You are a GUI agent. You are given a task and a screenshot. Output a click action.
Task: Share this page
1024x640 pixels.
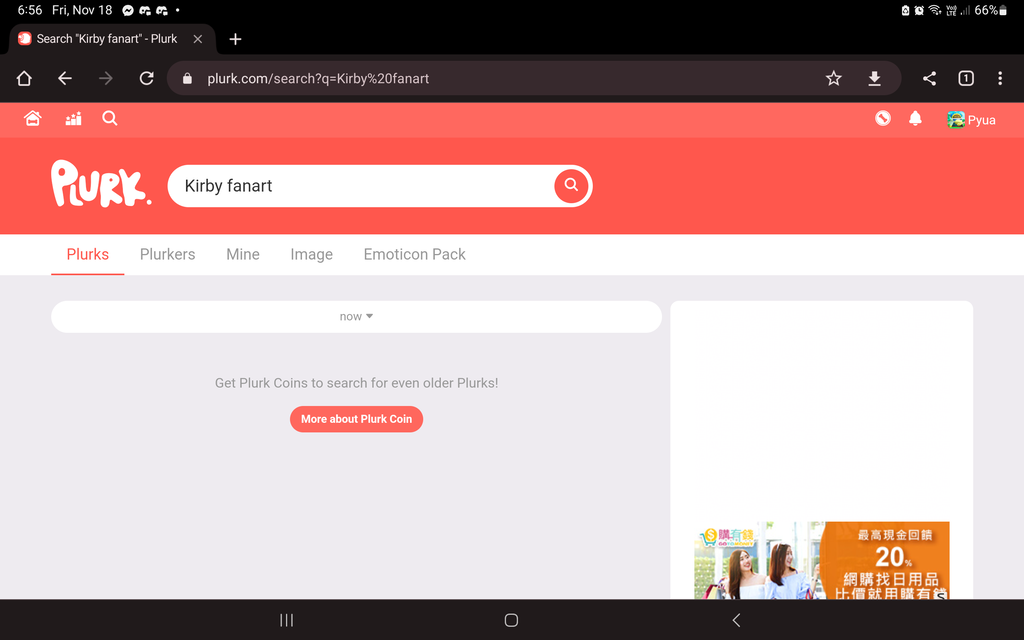[x=929, y=78]
